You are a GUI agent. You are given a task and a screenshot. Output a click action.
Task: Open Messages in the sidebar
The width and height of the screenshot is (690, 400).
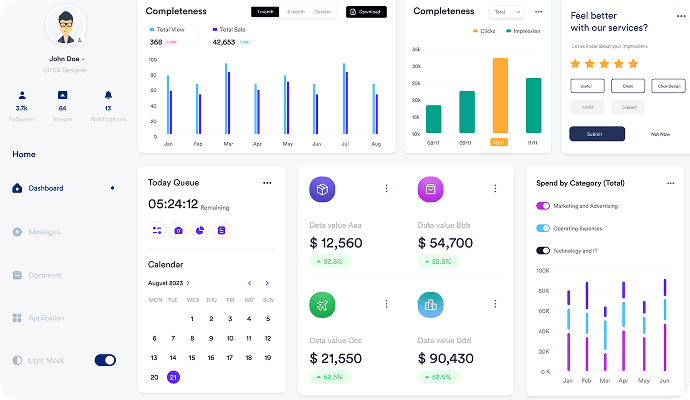click(x=44, y=232)
